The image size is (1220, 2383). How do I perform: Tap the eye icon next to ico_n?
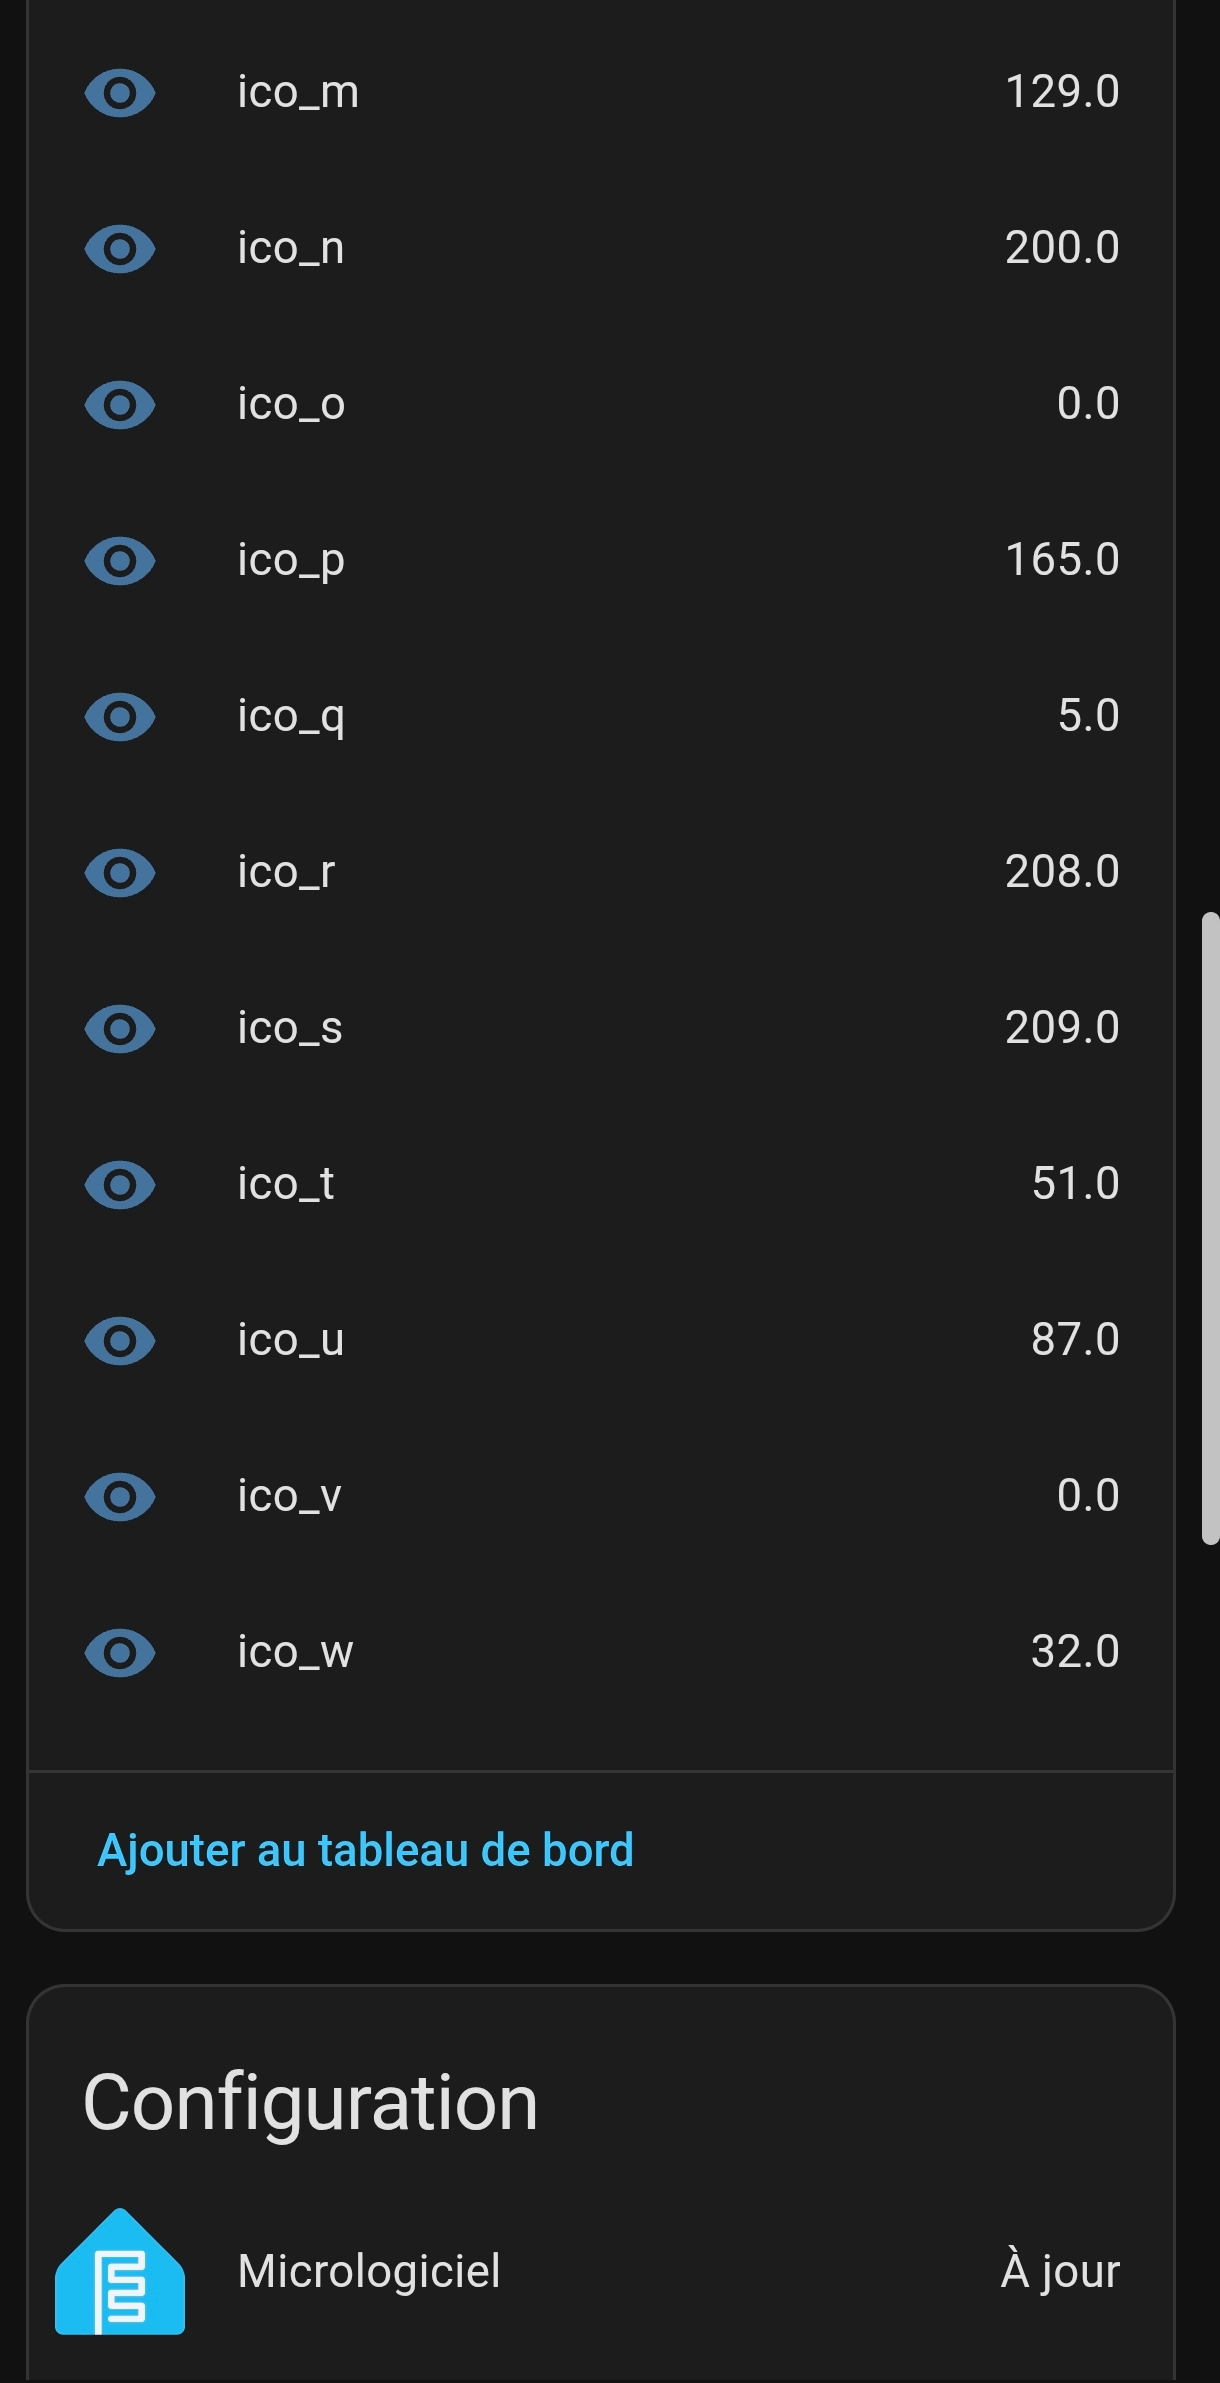[x=120, y=249]
